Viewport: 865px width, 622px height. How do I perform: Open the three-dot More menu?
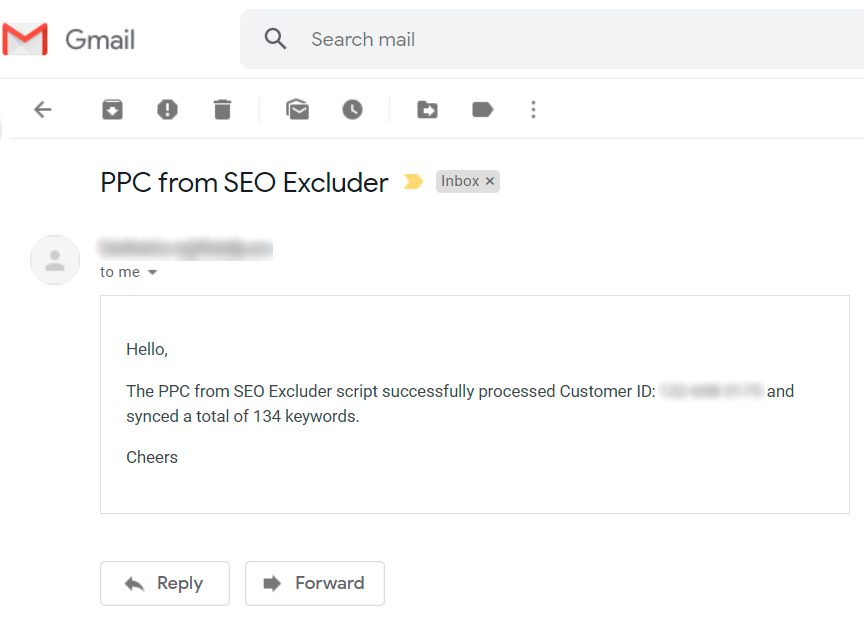(x=533, y=110)
